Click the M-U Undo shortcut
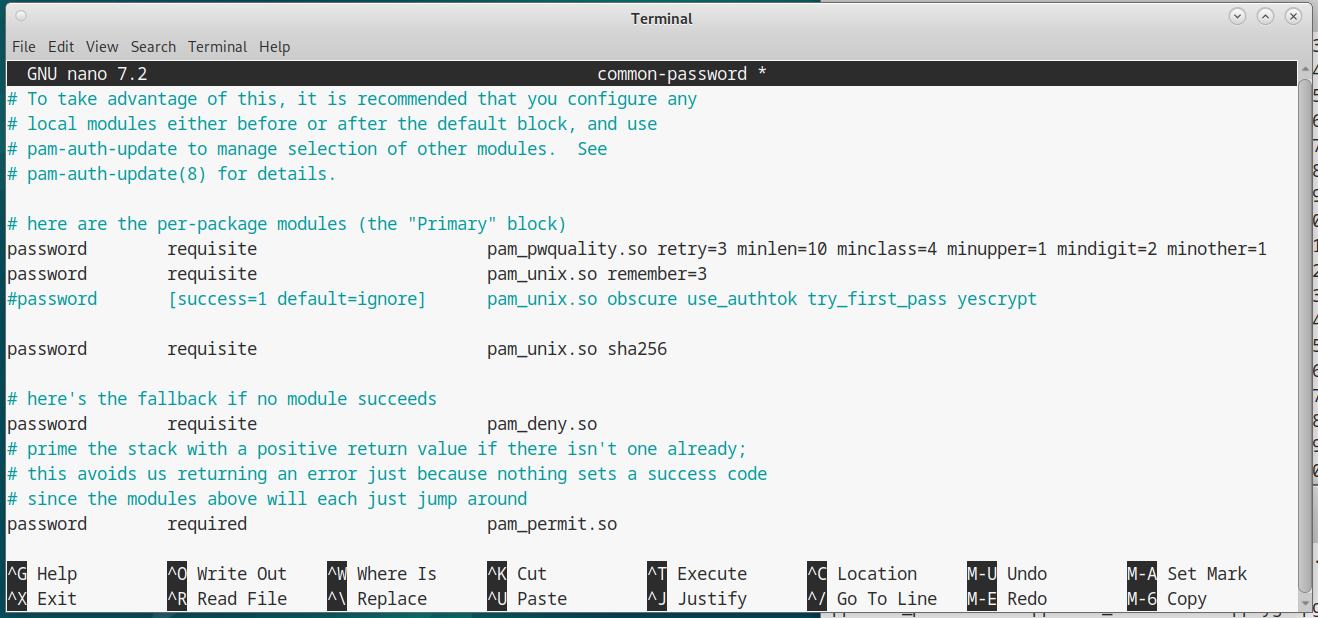1318x618 pixels. click(1007, 574)
